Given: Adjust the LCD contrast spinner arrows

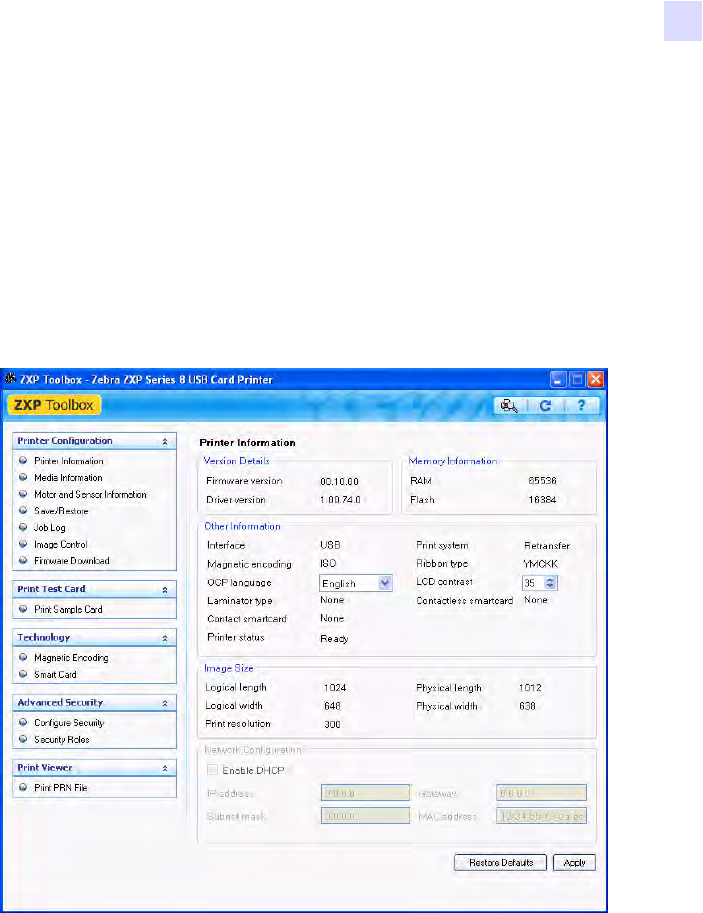Looking at the screenshot, I should [550, 583].
